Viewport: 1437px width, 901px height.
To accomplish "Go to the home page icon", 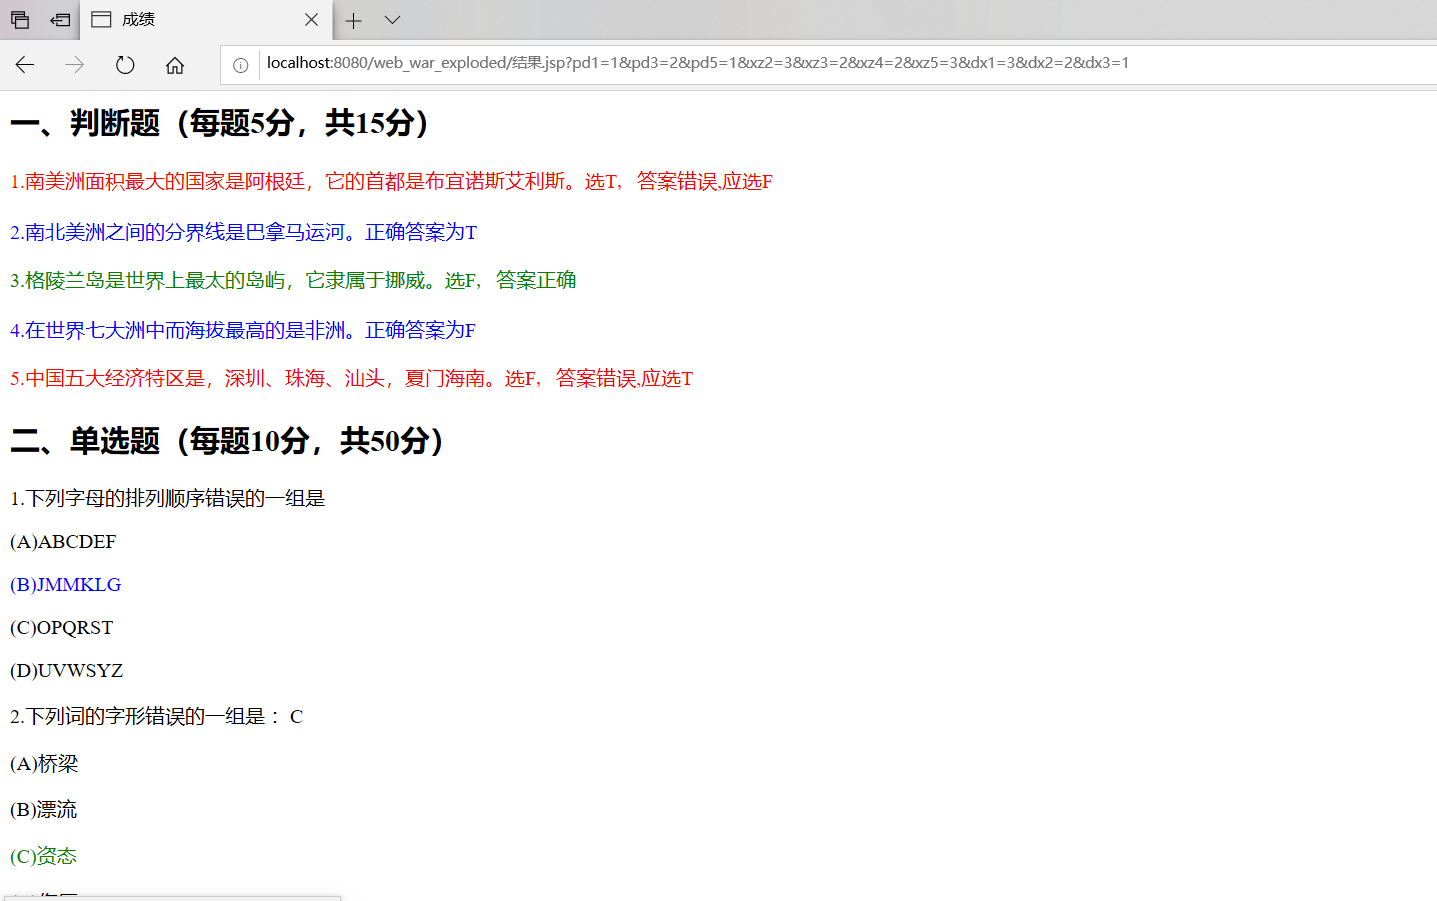I will tap(175, 65).
